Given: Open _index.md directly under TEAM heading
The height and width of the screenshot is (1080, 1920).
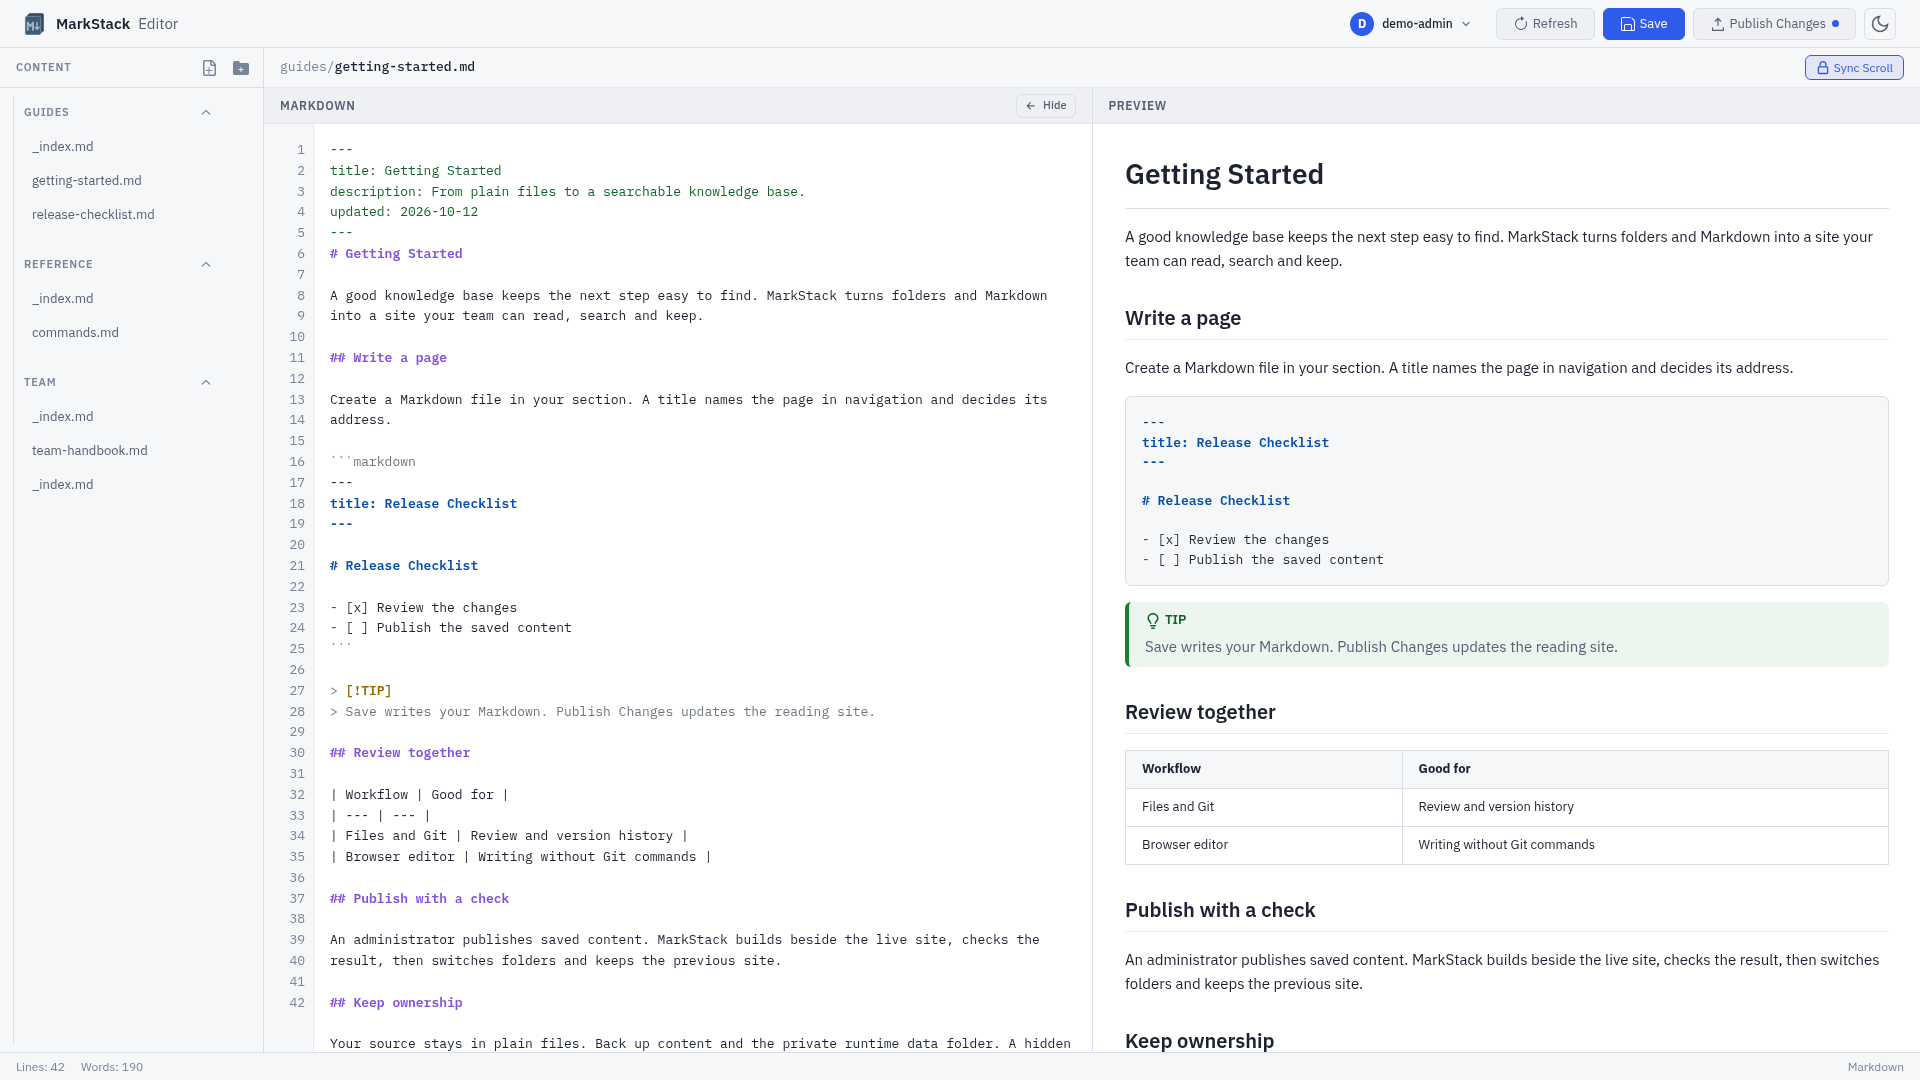Looking at the screenshot, I should (x=63, y=417).
